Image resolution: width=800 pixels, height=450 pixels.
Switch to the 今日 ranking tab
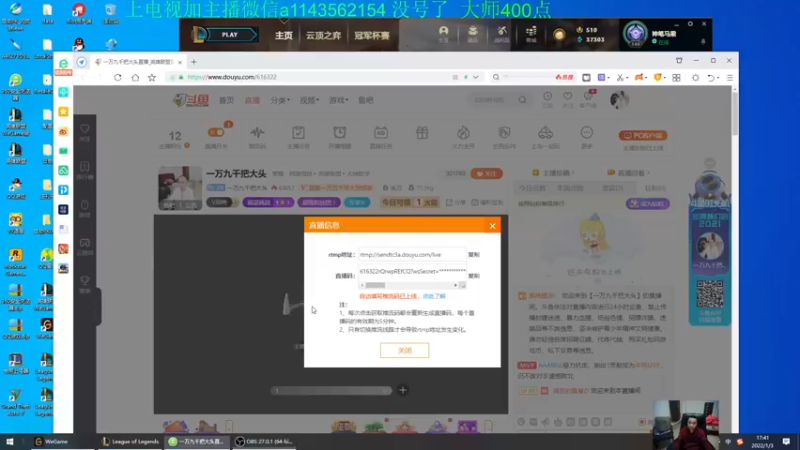[532, 188]
